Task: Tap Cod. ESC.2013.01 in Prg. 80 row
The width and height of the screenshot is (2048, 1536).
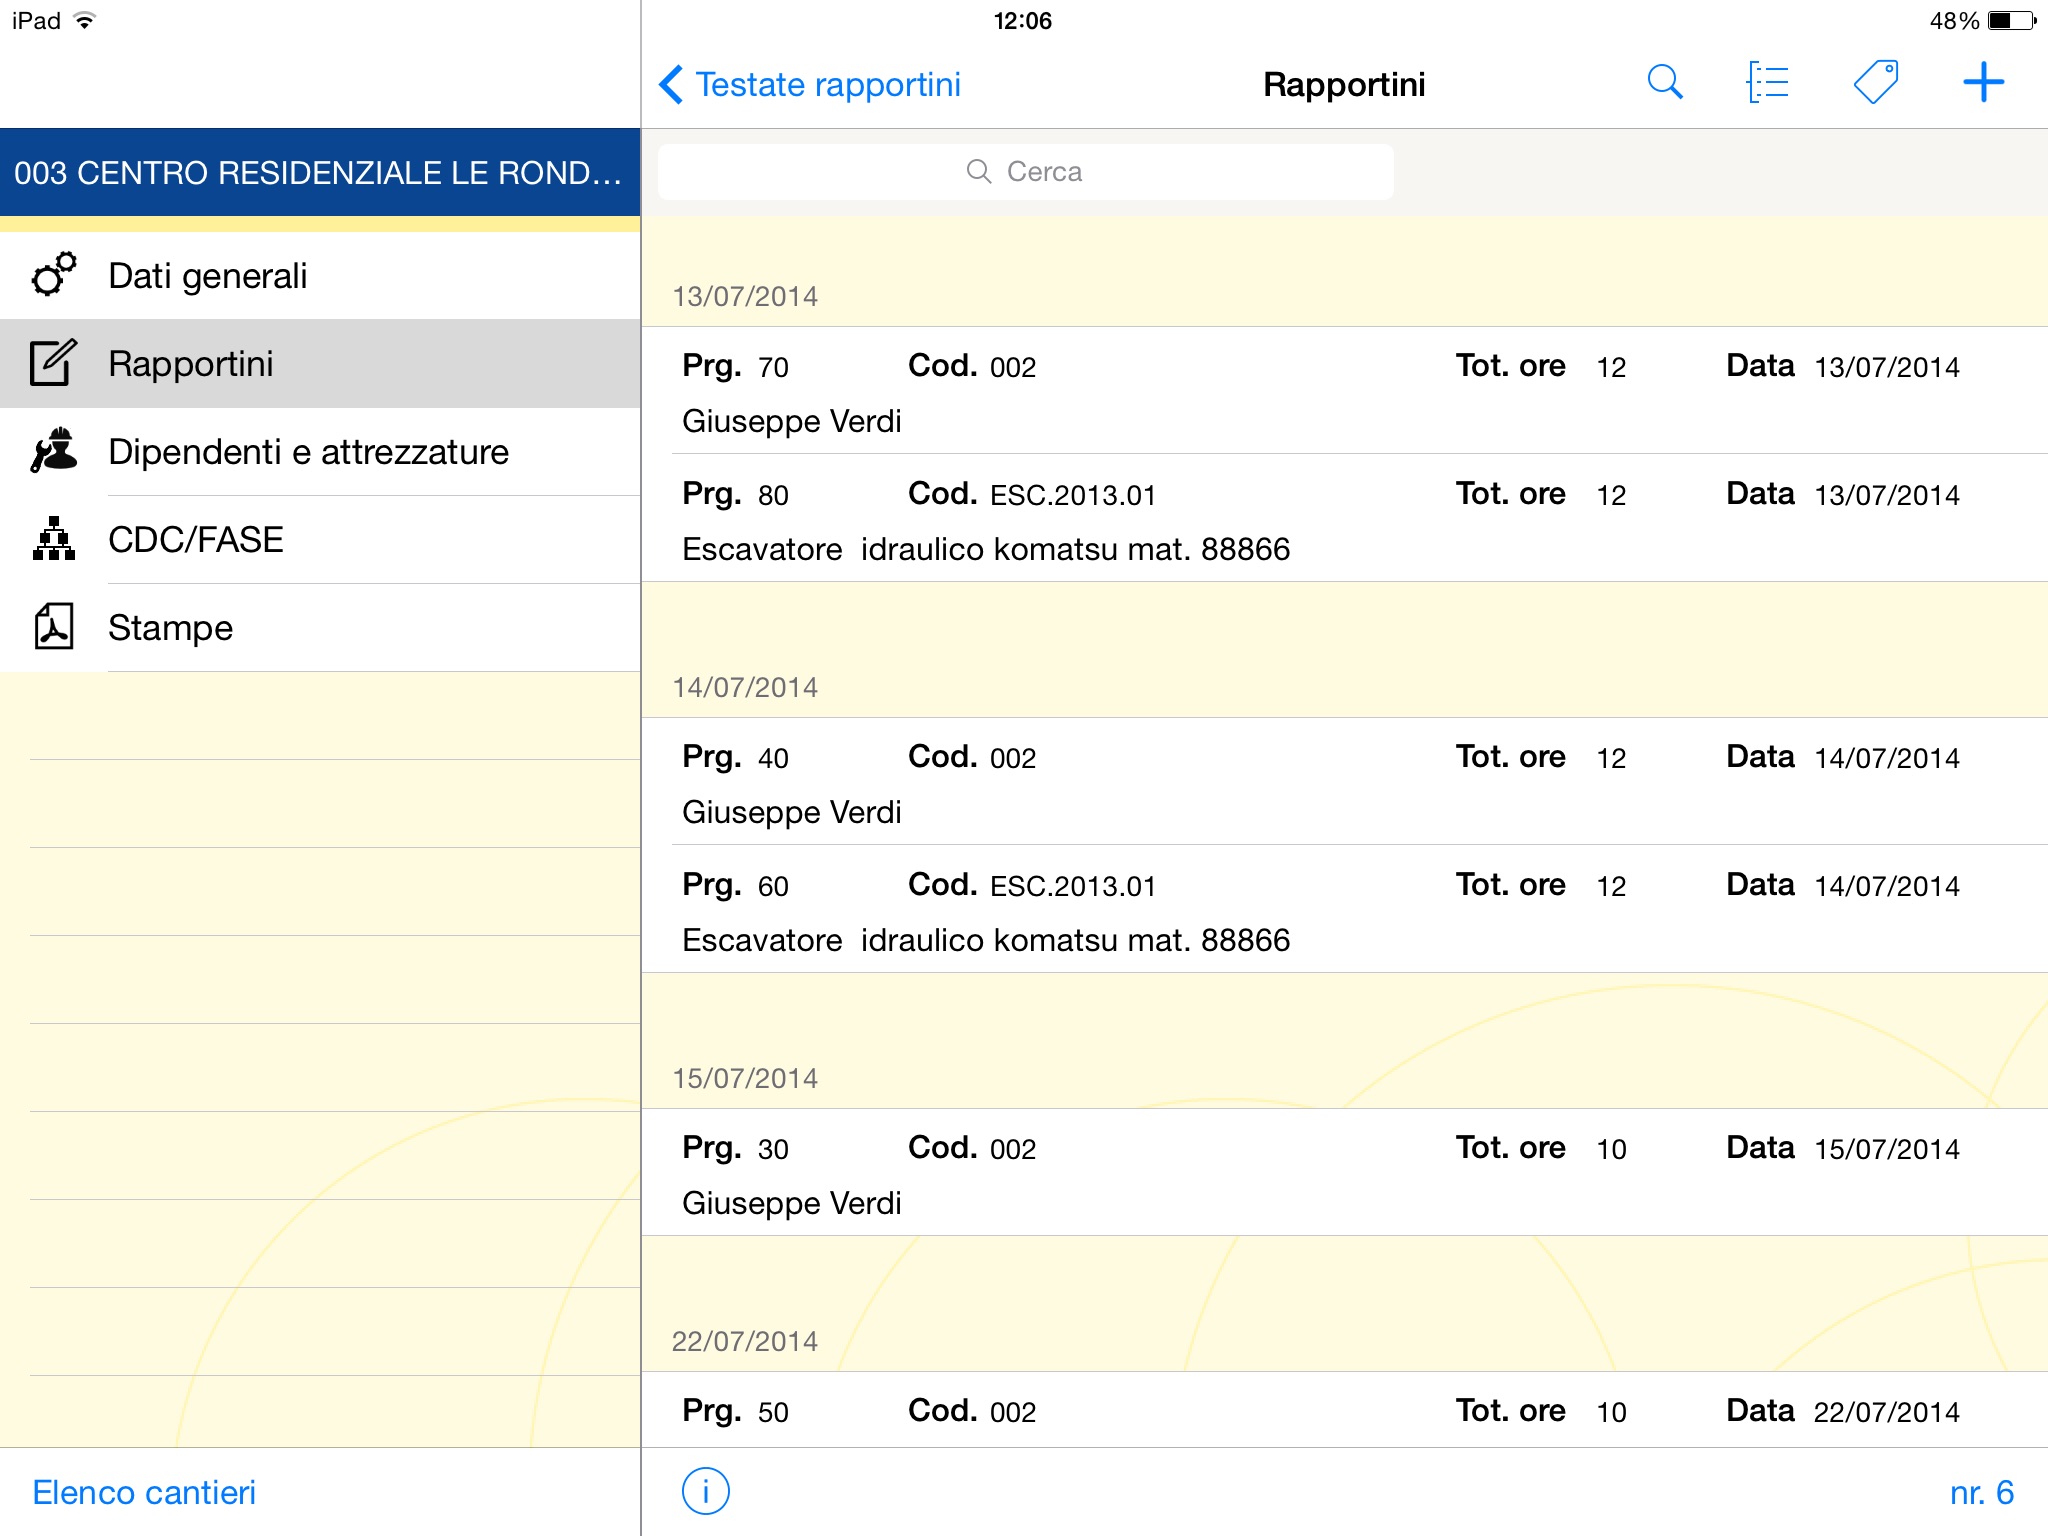Action: (1032, 494)
